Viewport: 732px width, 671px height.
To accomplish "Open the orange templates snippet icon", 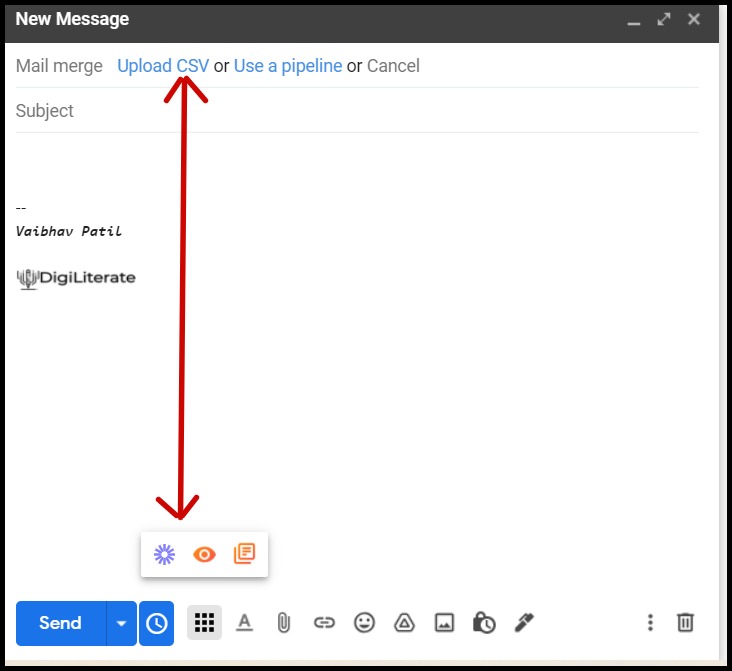I will [x=244, y=554].
